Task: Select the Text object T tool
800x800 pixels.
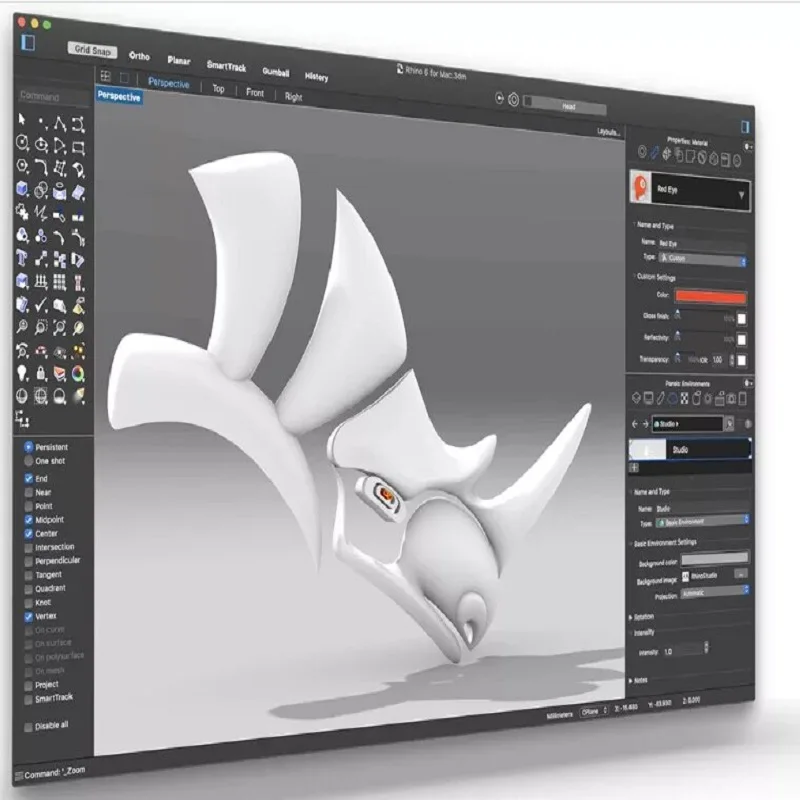Action: pos(21,258)
